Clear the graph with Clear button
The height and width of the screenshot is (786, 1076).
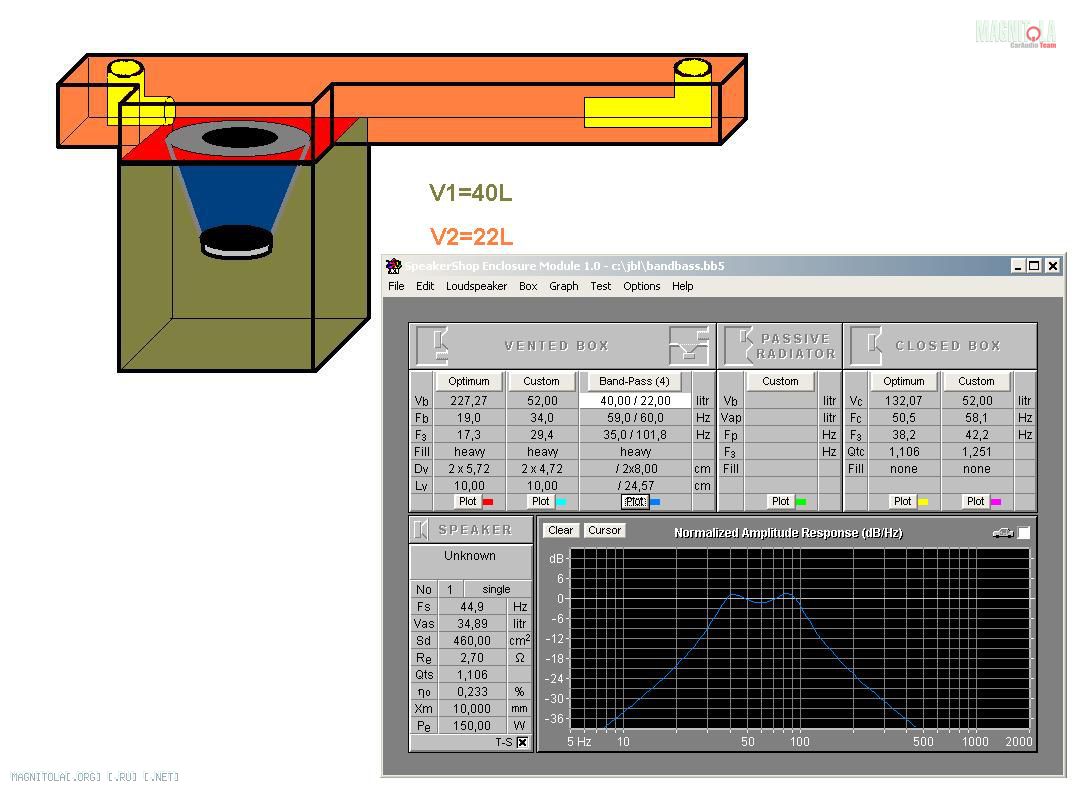561,531
